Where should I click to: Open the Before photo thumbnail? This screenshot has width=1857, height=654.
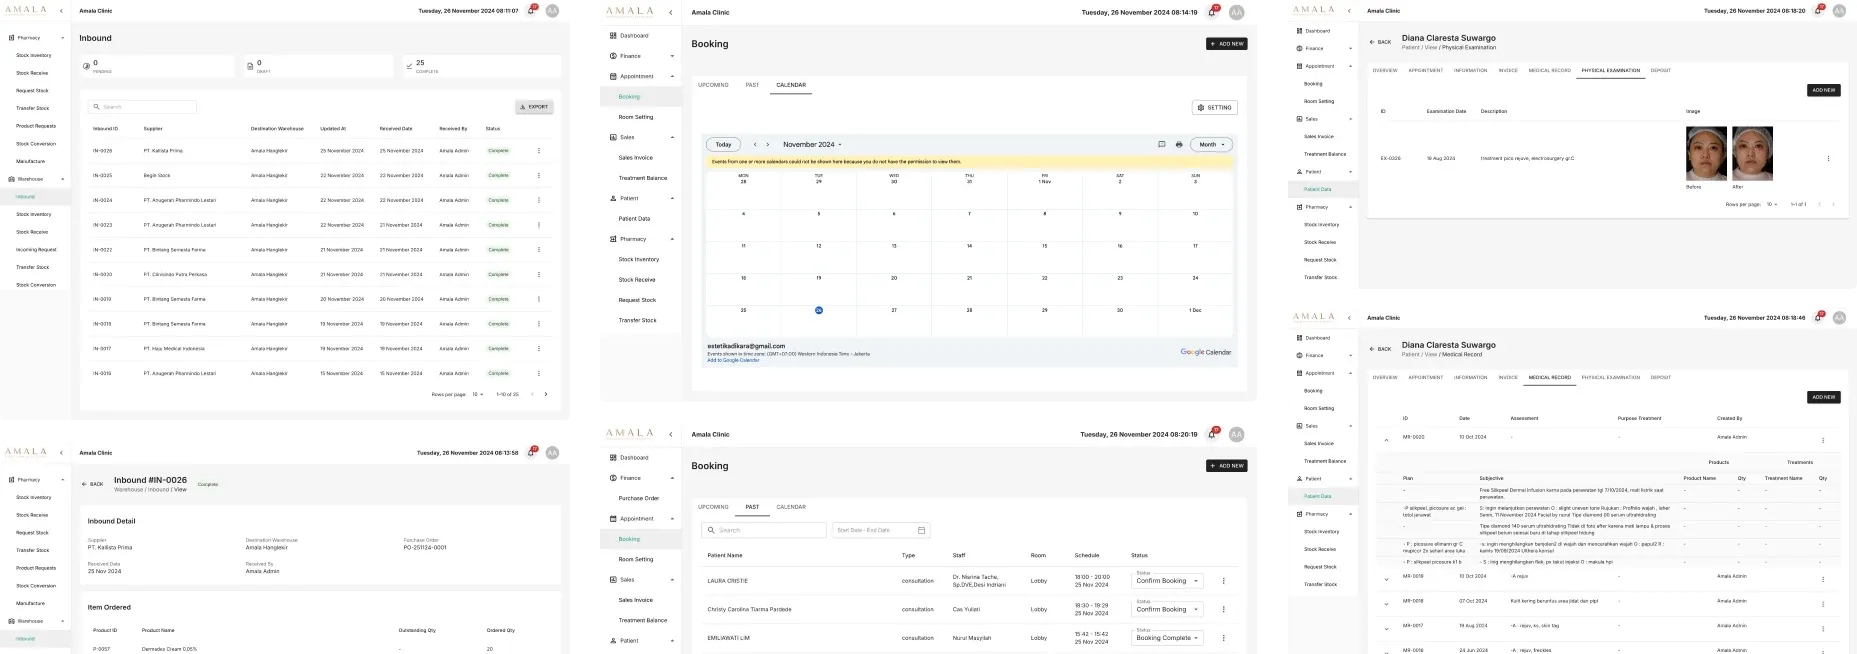tap(1706, 153)
